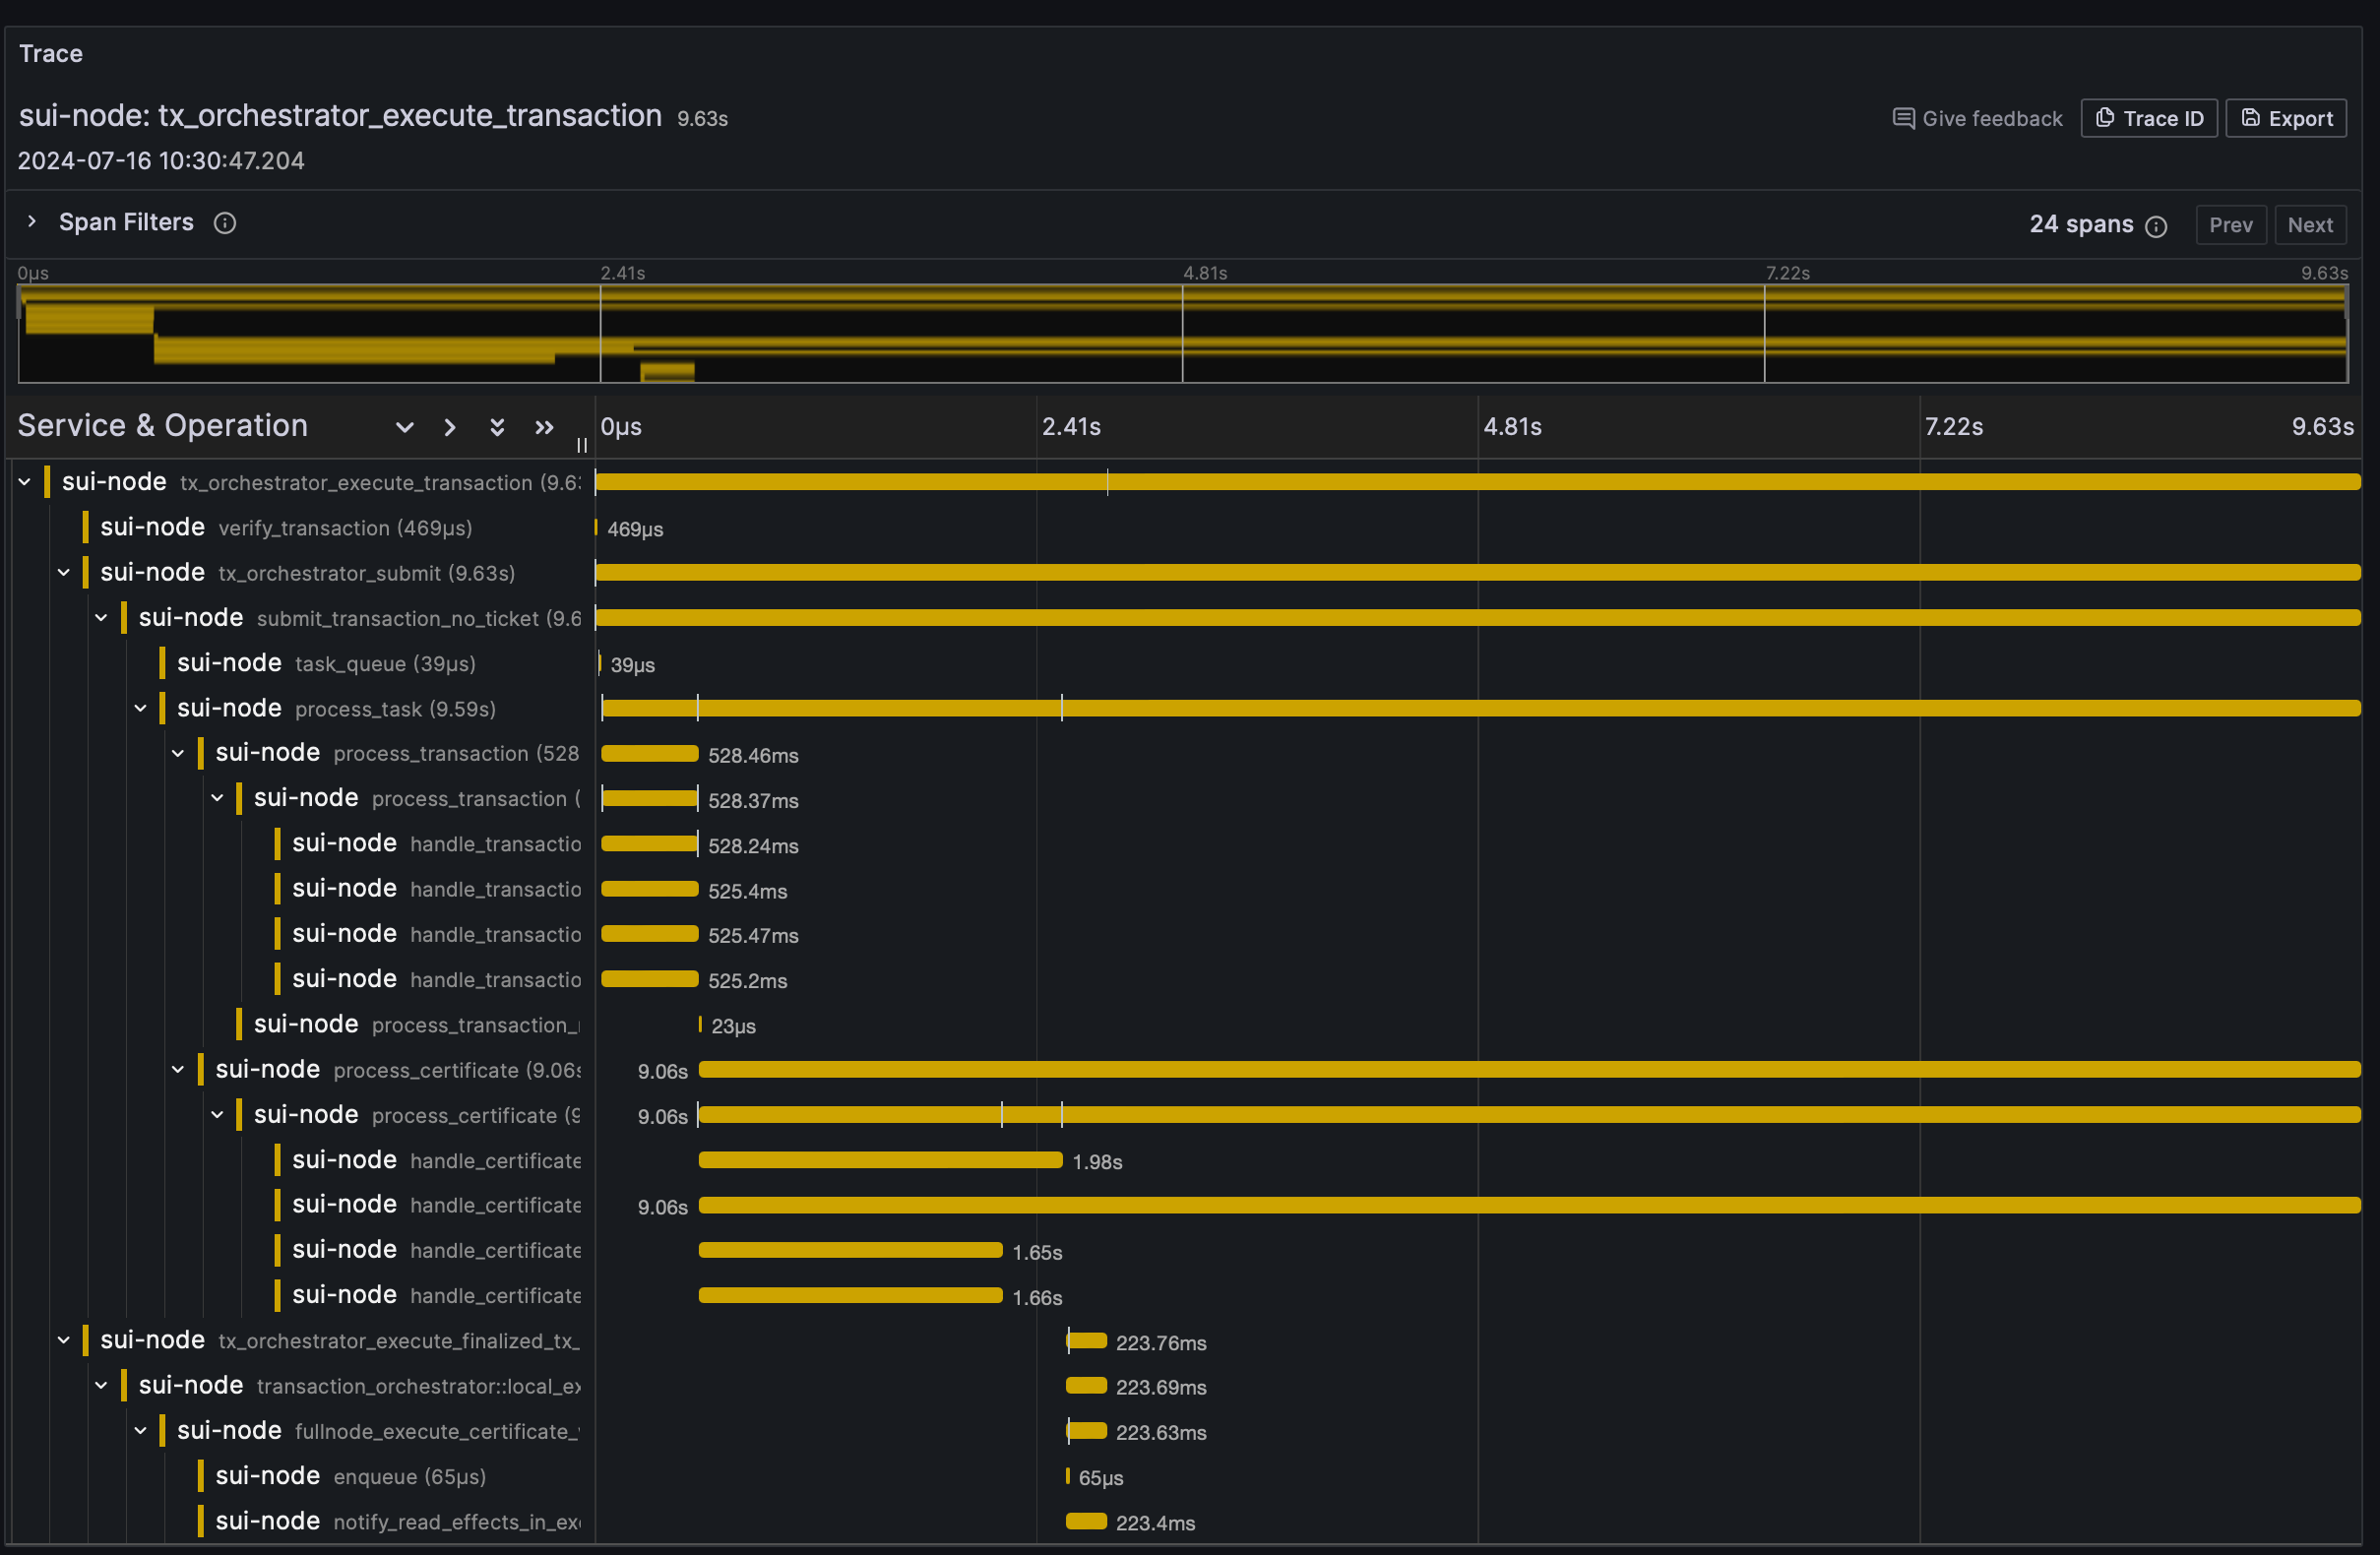Collapse the tx_orchestrator_execute_transaction root span

click(x=25, y=482)
